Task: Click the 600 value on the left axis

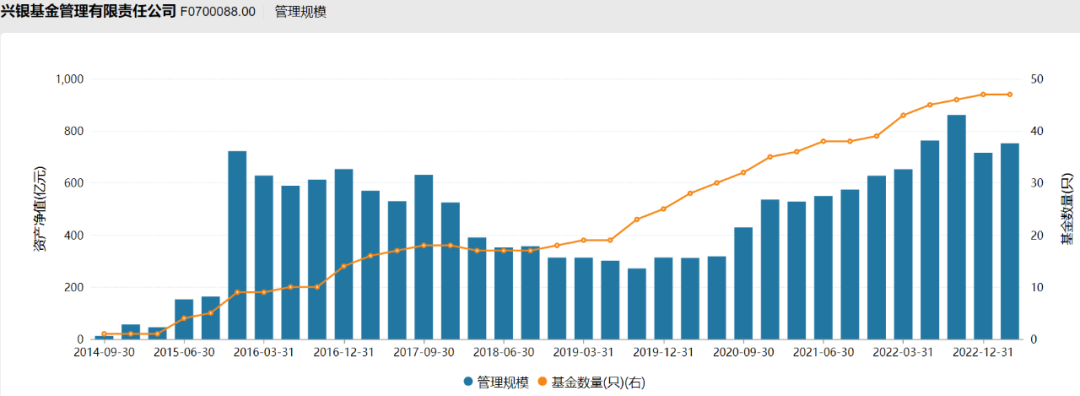Action: [74, 183]
